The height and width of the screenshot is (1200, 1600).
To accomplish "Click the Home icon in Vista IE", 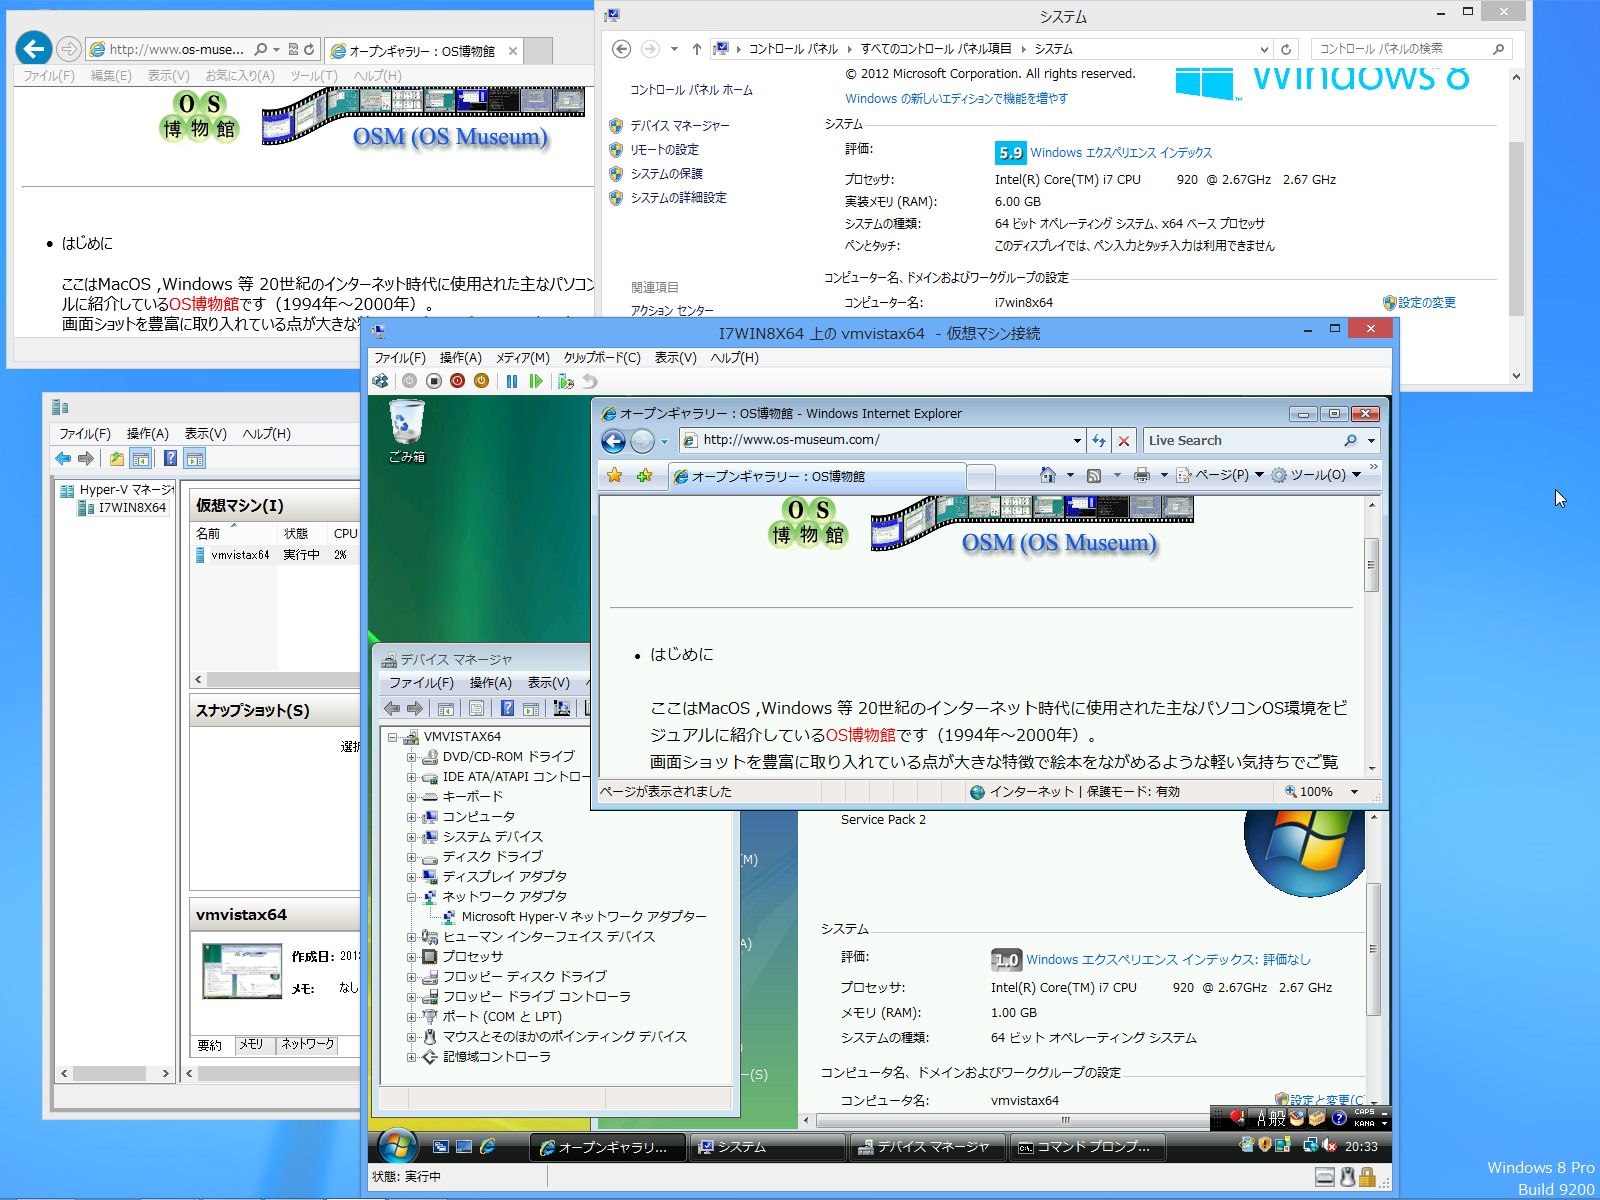I will (1047, 475).
